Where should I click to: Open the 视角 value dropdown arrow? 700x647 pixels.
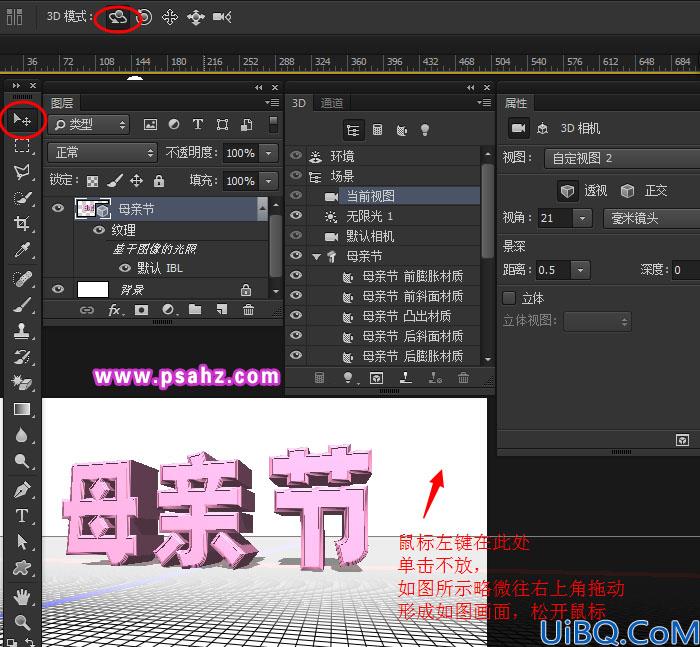click(582, 218)
